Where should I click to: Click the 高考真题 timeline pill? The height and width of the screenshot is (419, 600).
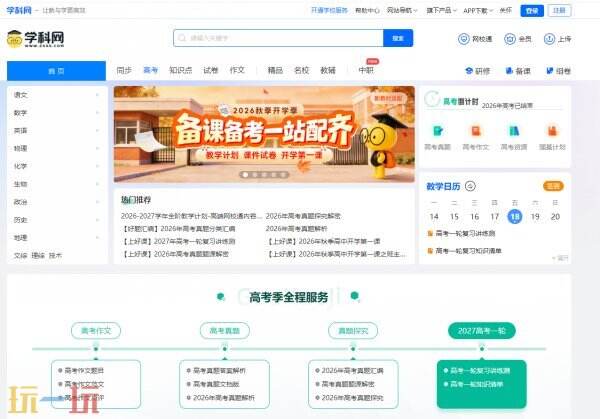click(x=225, y=331)
